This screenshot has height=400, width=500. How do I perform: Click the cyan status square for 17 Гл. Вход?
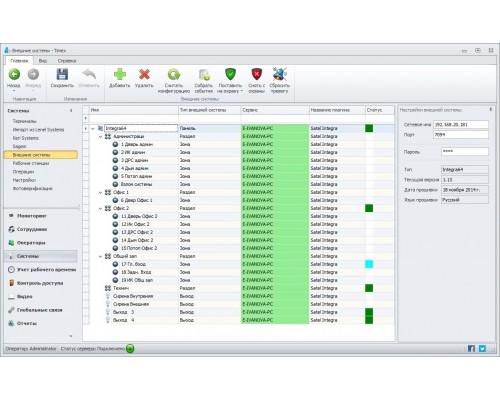(369, 264)
